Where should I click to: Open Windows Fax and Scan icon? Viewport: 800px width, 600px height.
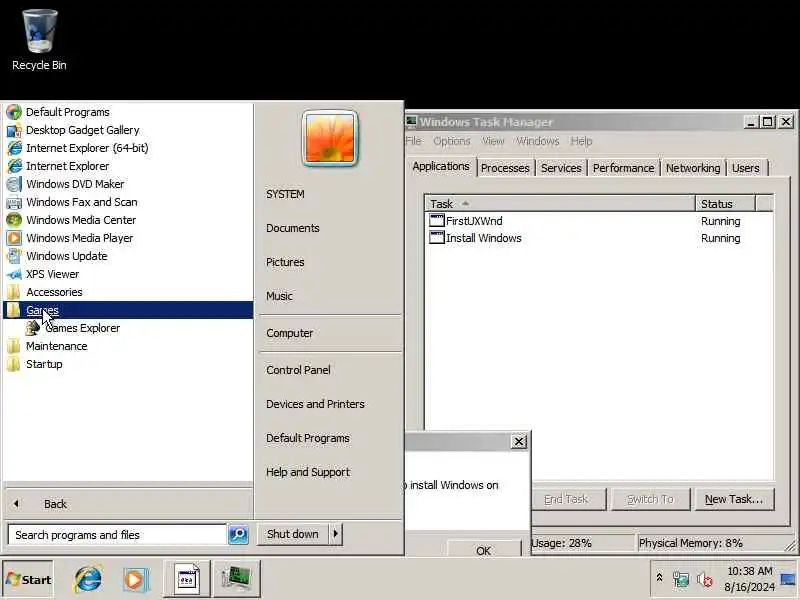pyautogui.click(x=14, y=202)
